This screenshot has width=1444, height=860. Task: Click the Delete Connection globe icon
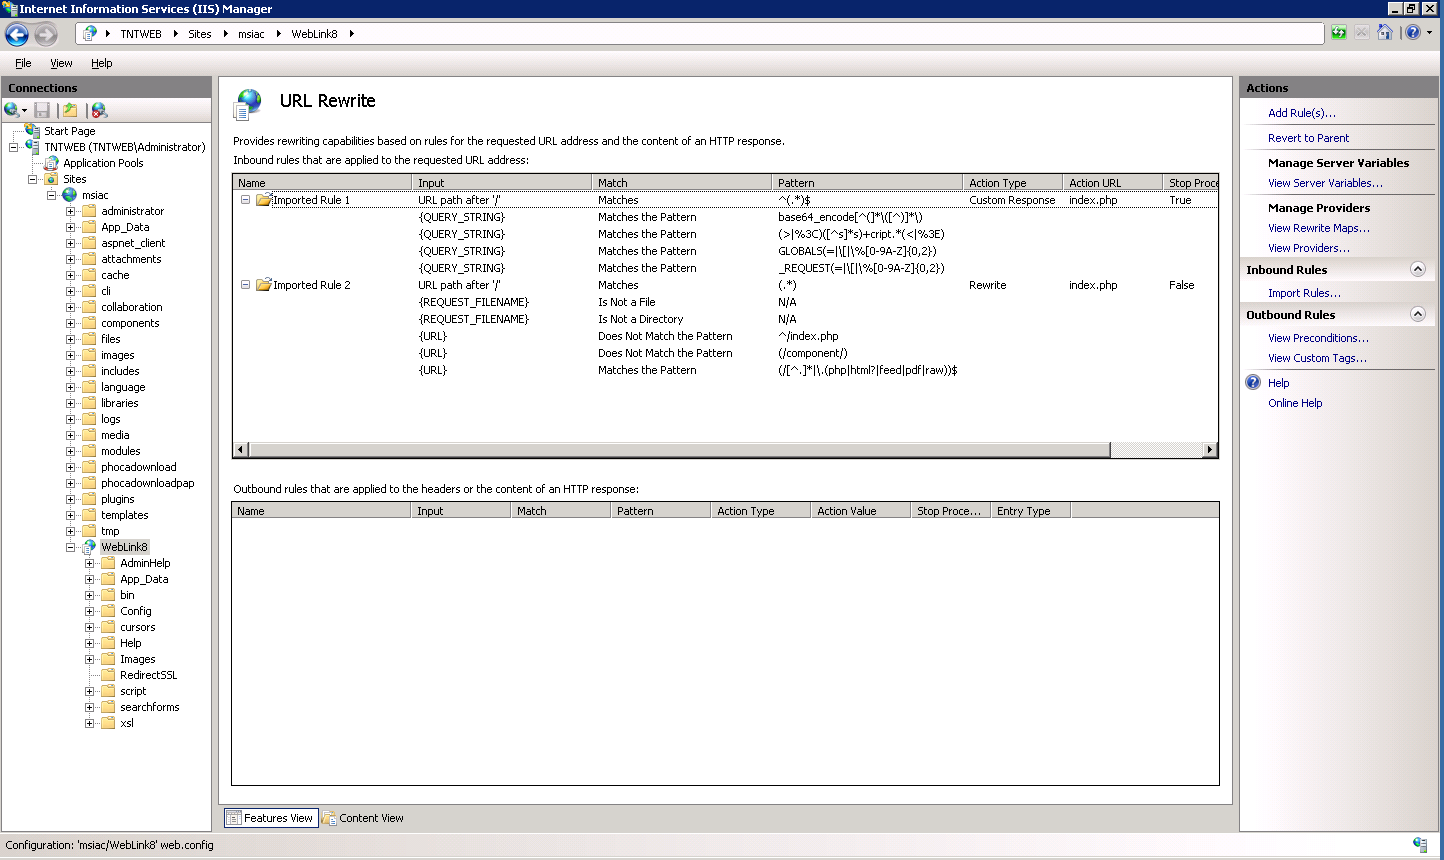(x=99, y=110)
